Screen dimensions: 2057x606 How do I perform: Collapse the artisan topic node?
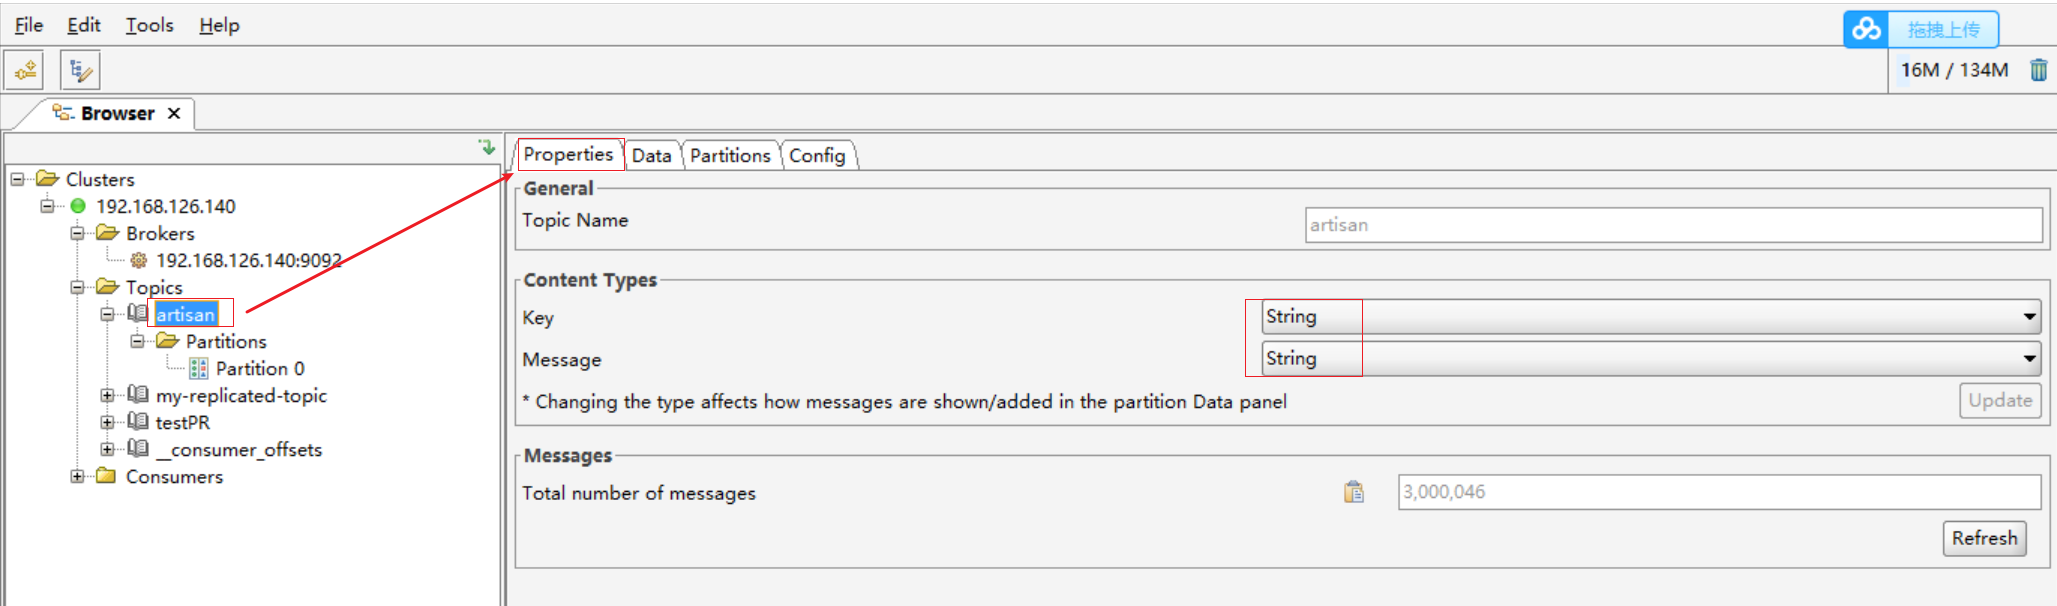(107, 314)
